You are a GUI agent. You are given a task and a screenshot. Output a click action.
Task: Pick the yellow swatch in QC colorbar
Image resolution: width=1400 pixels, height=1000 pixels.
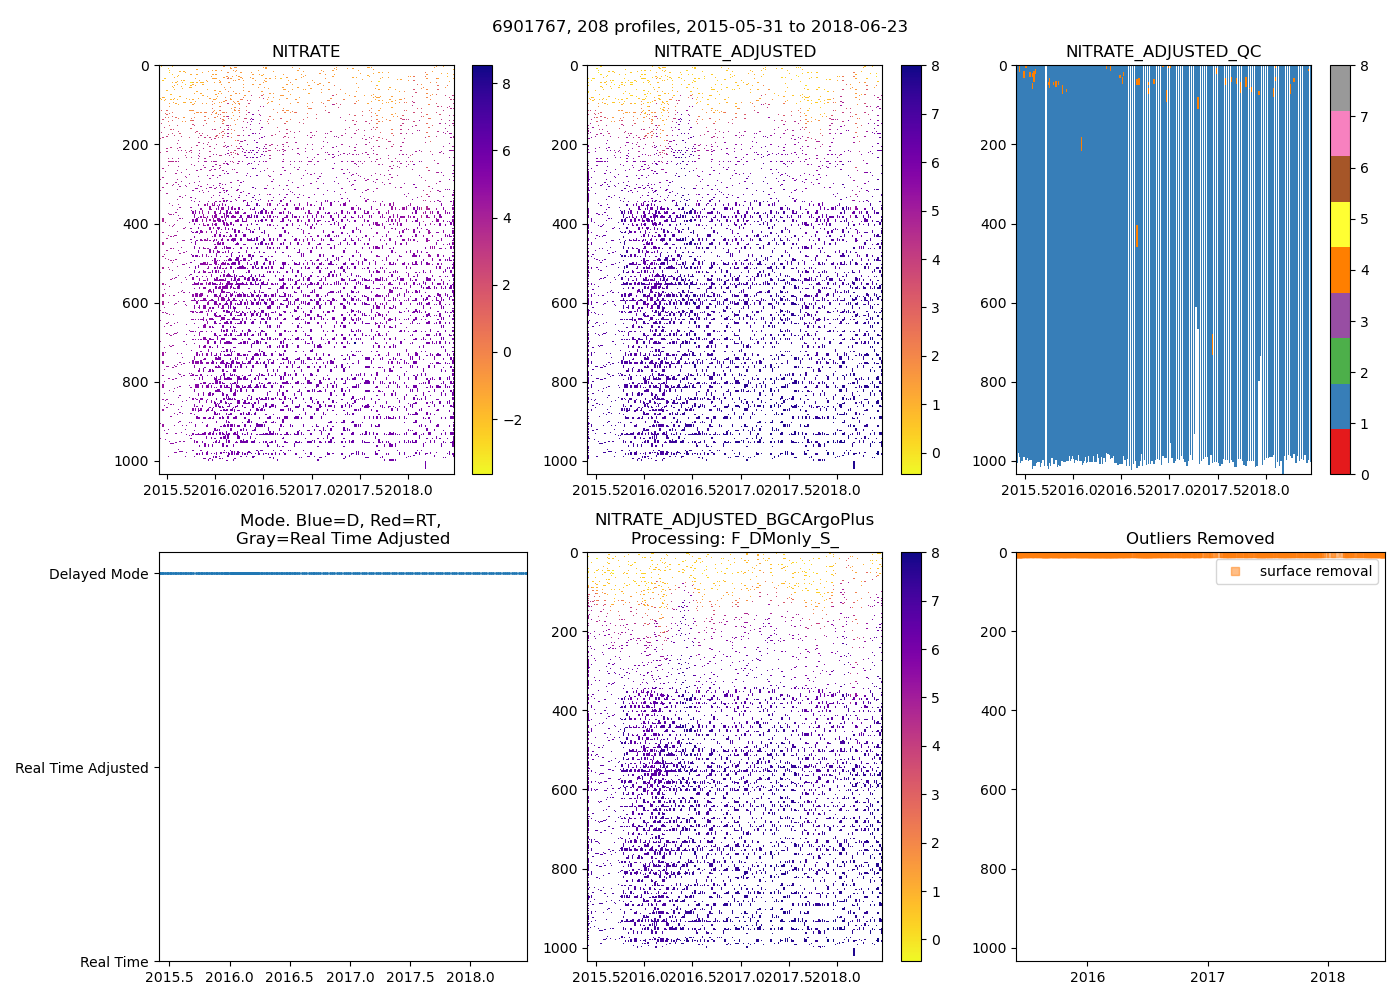click(1340, 224)
